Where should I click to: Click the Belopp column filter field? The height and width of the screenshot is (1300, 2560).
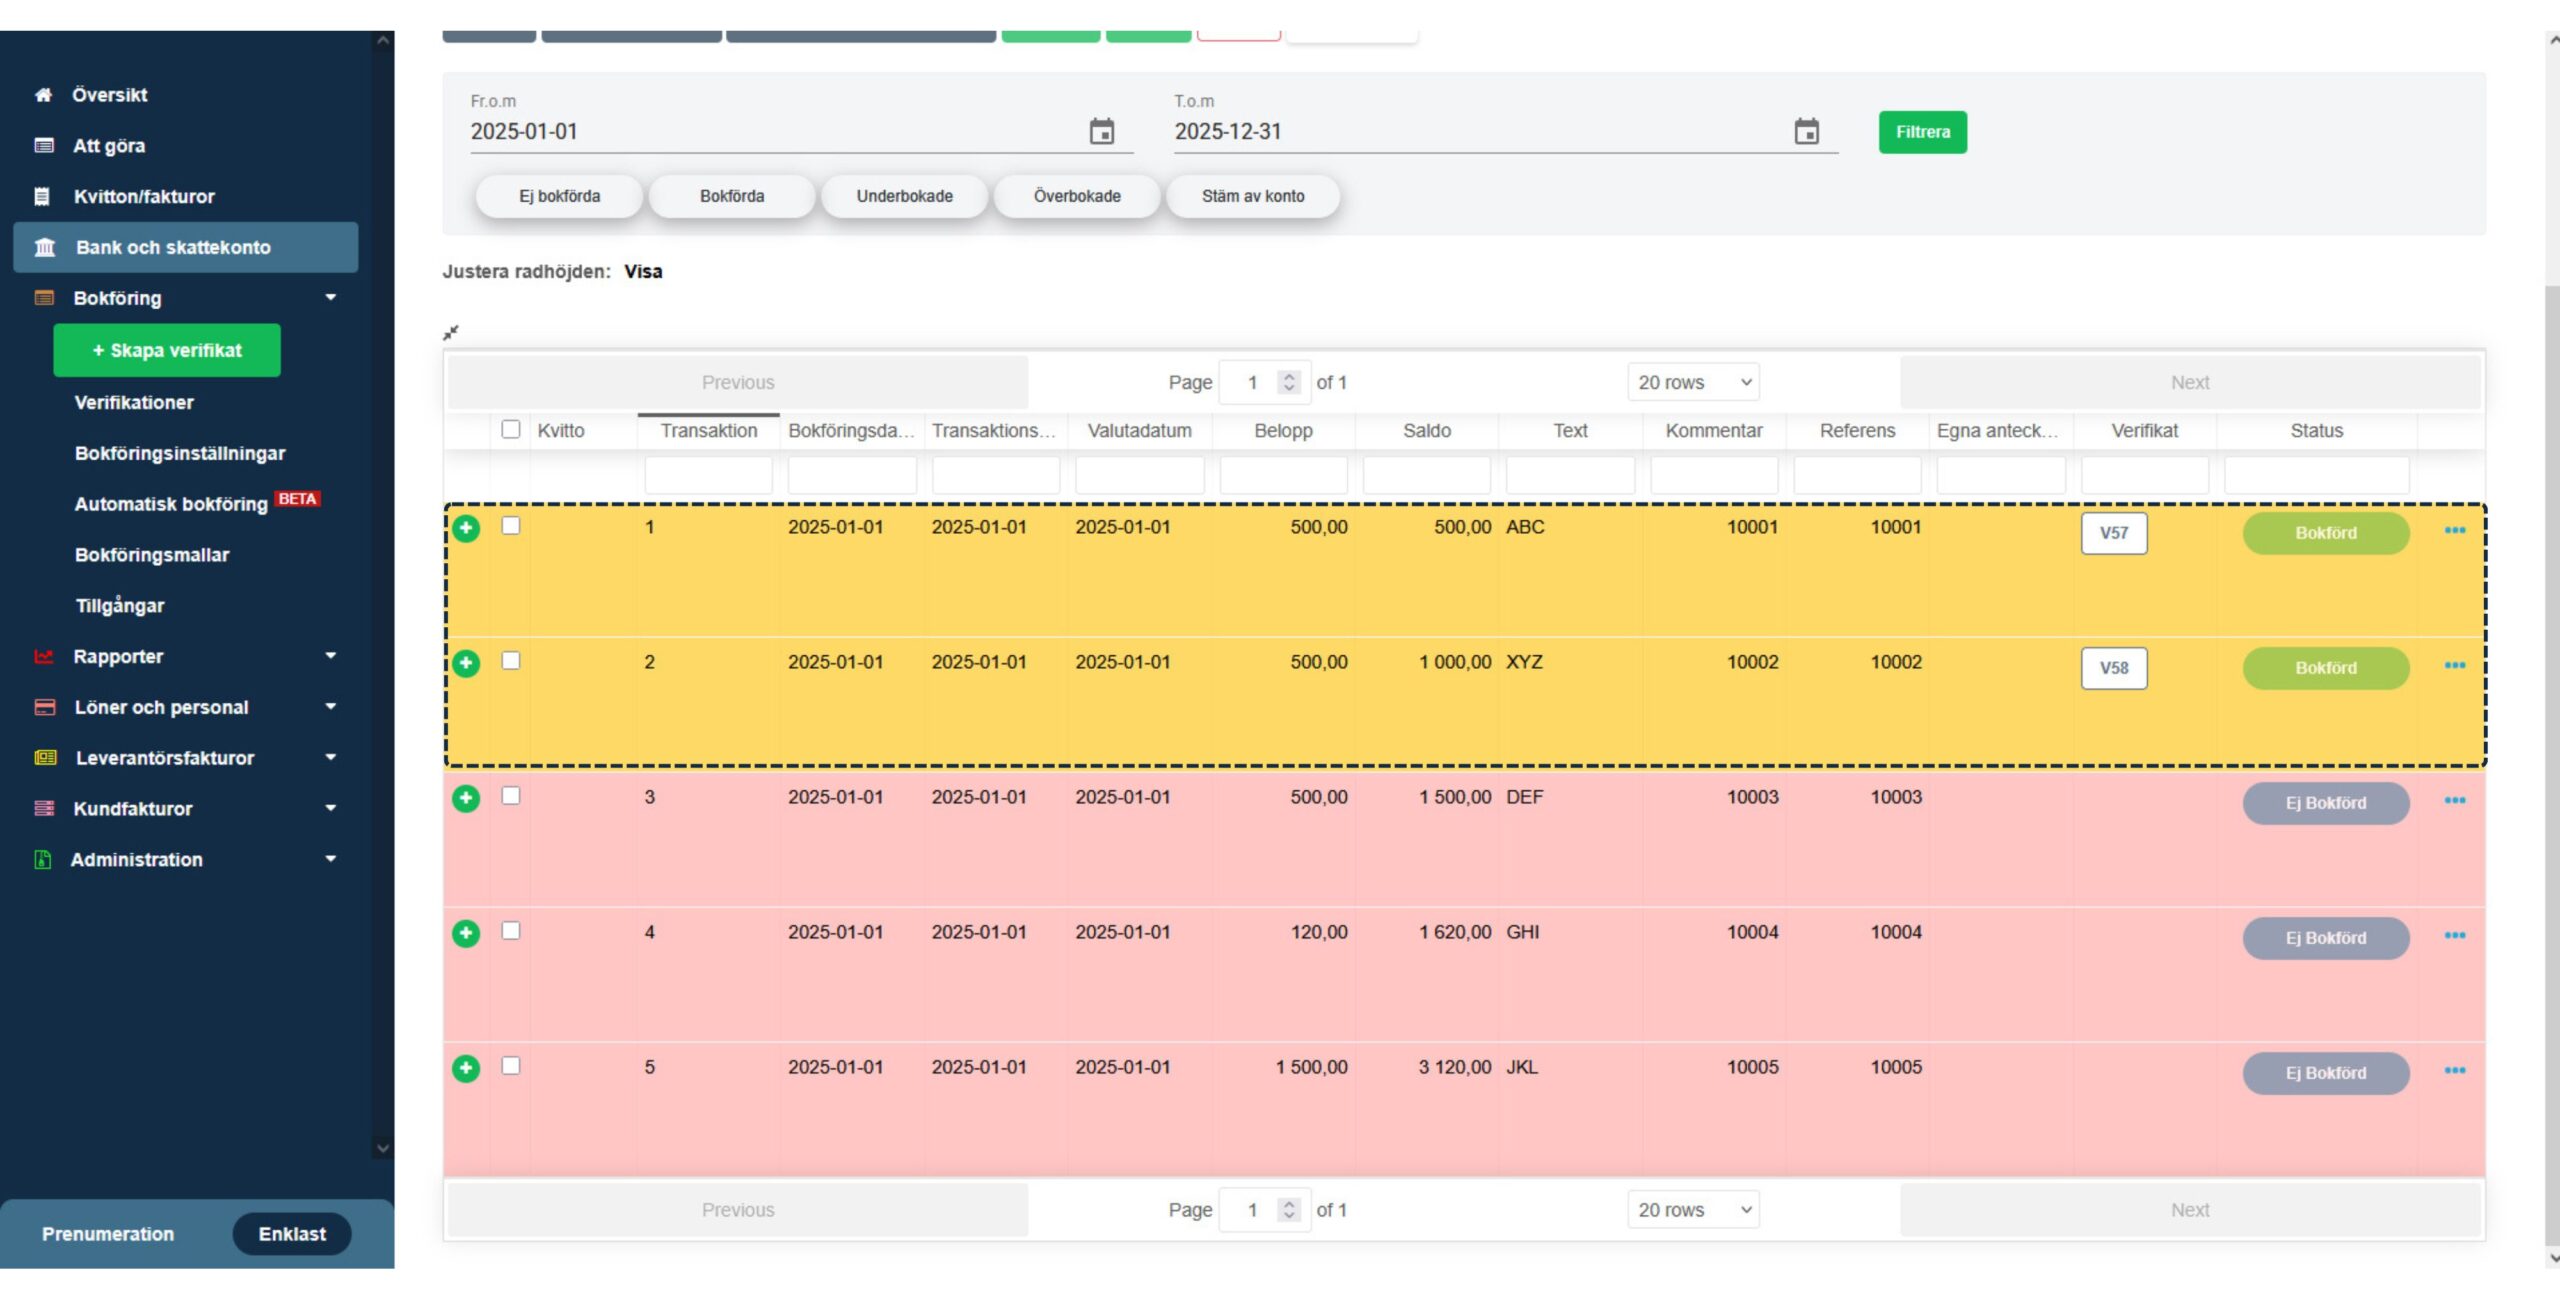(1283, 476)
